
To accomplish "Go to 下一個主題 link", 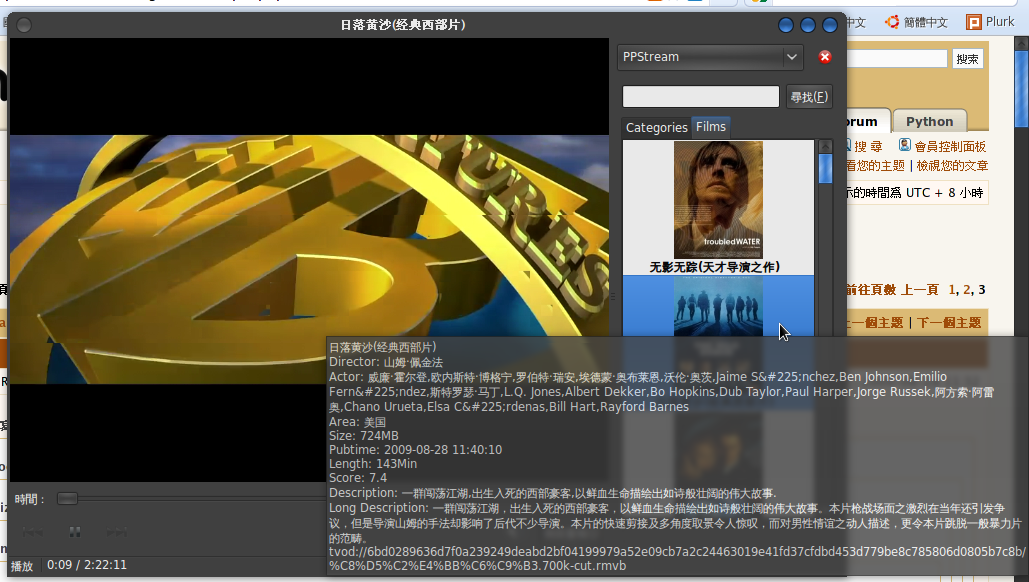I will point(948,323).
